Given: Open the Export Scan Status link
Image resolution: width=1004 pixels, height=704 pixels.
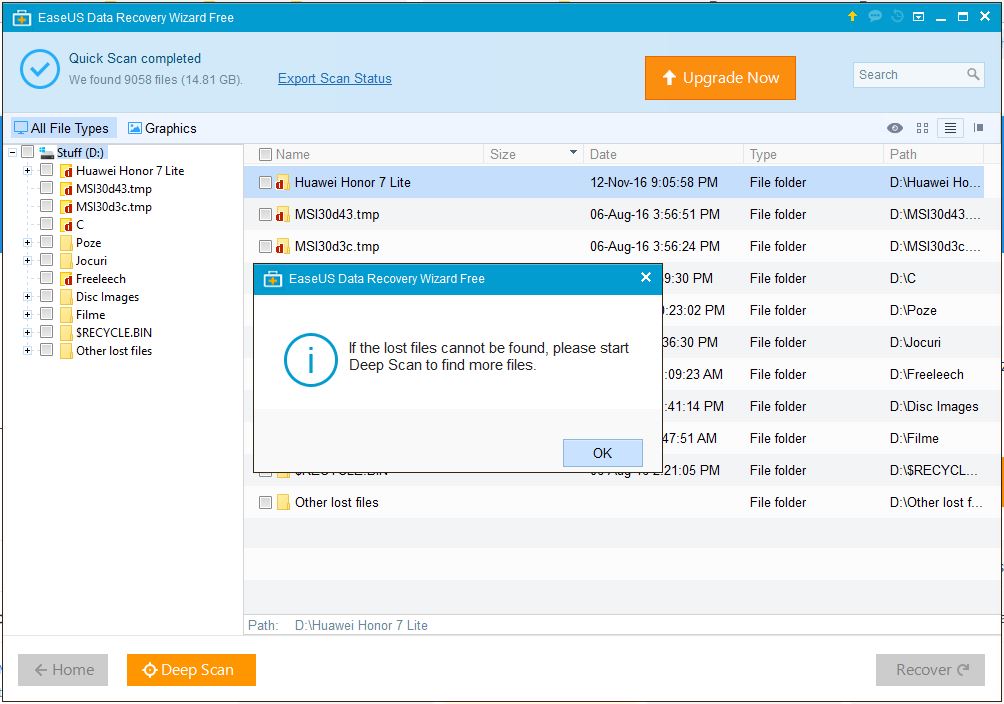Looking at the screenshot, I should click(x=334, y=79).
